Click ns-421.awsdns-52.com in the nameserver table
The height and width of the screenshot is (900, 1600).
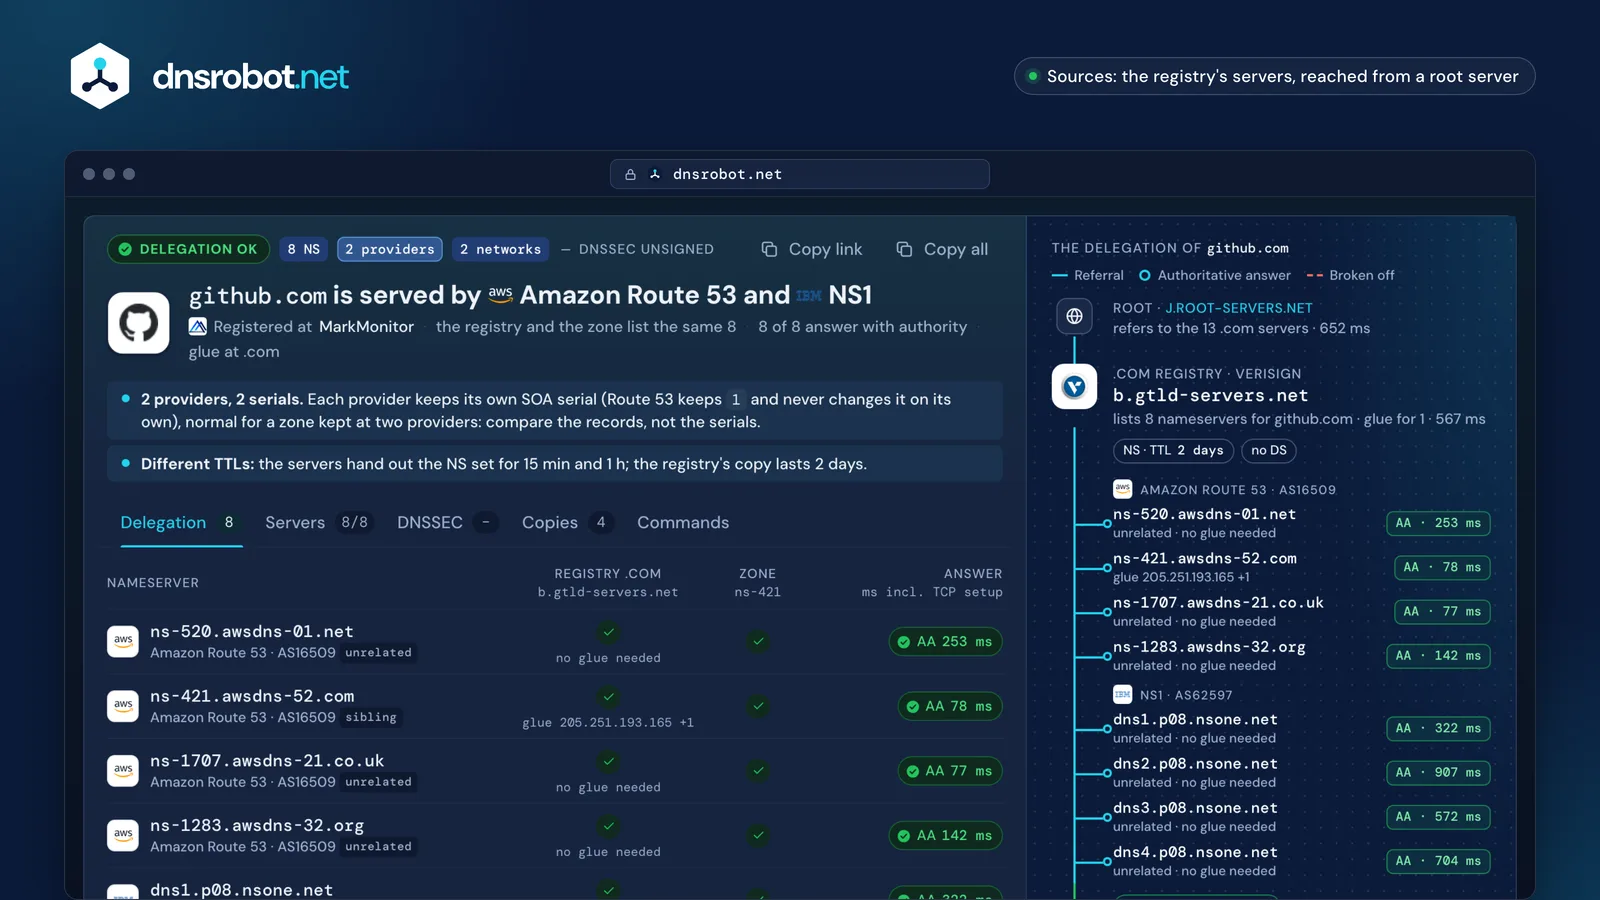point(252,696)
